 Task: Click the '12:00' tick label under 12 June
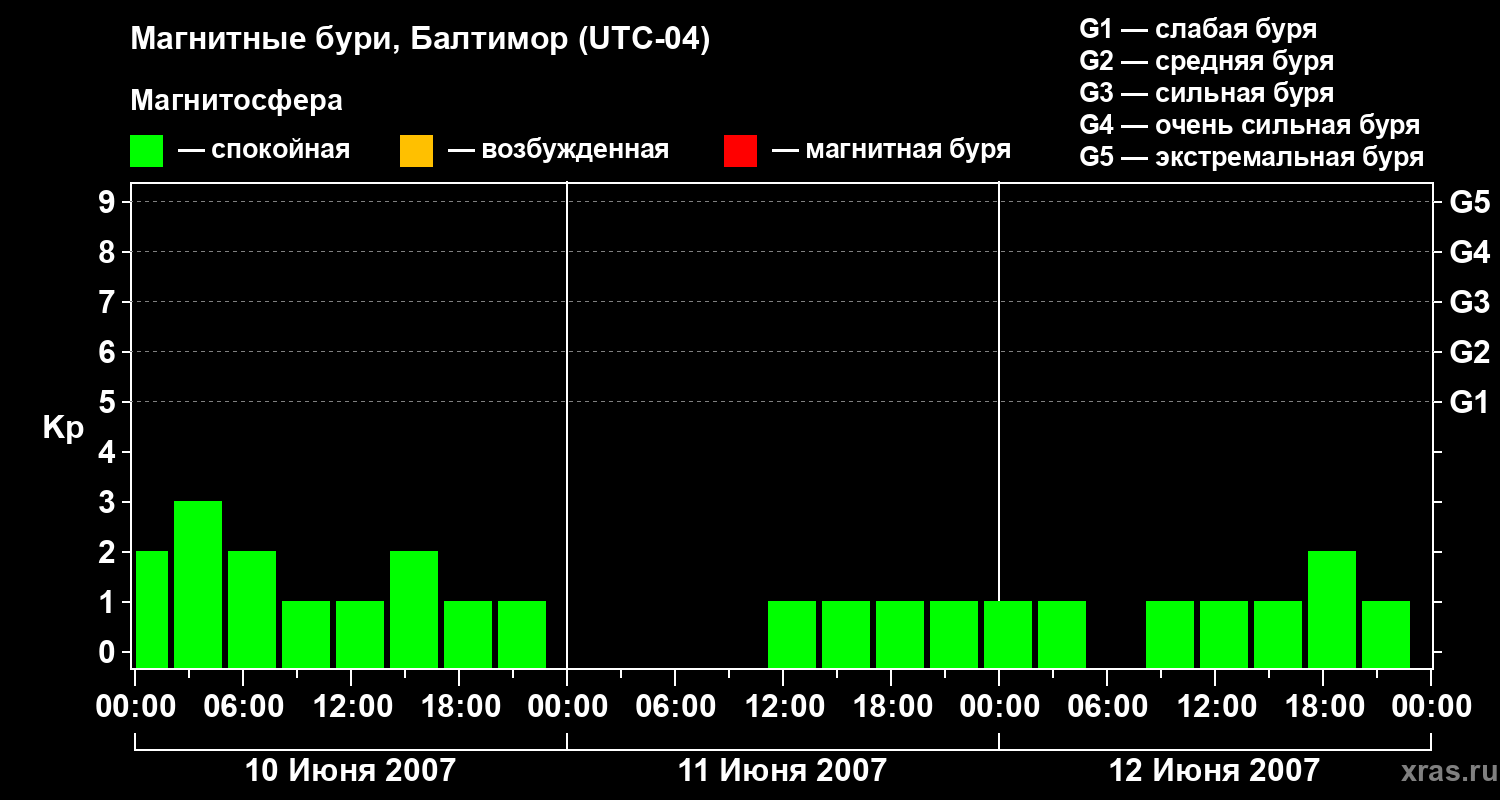click(1215, 707)
